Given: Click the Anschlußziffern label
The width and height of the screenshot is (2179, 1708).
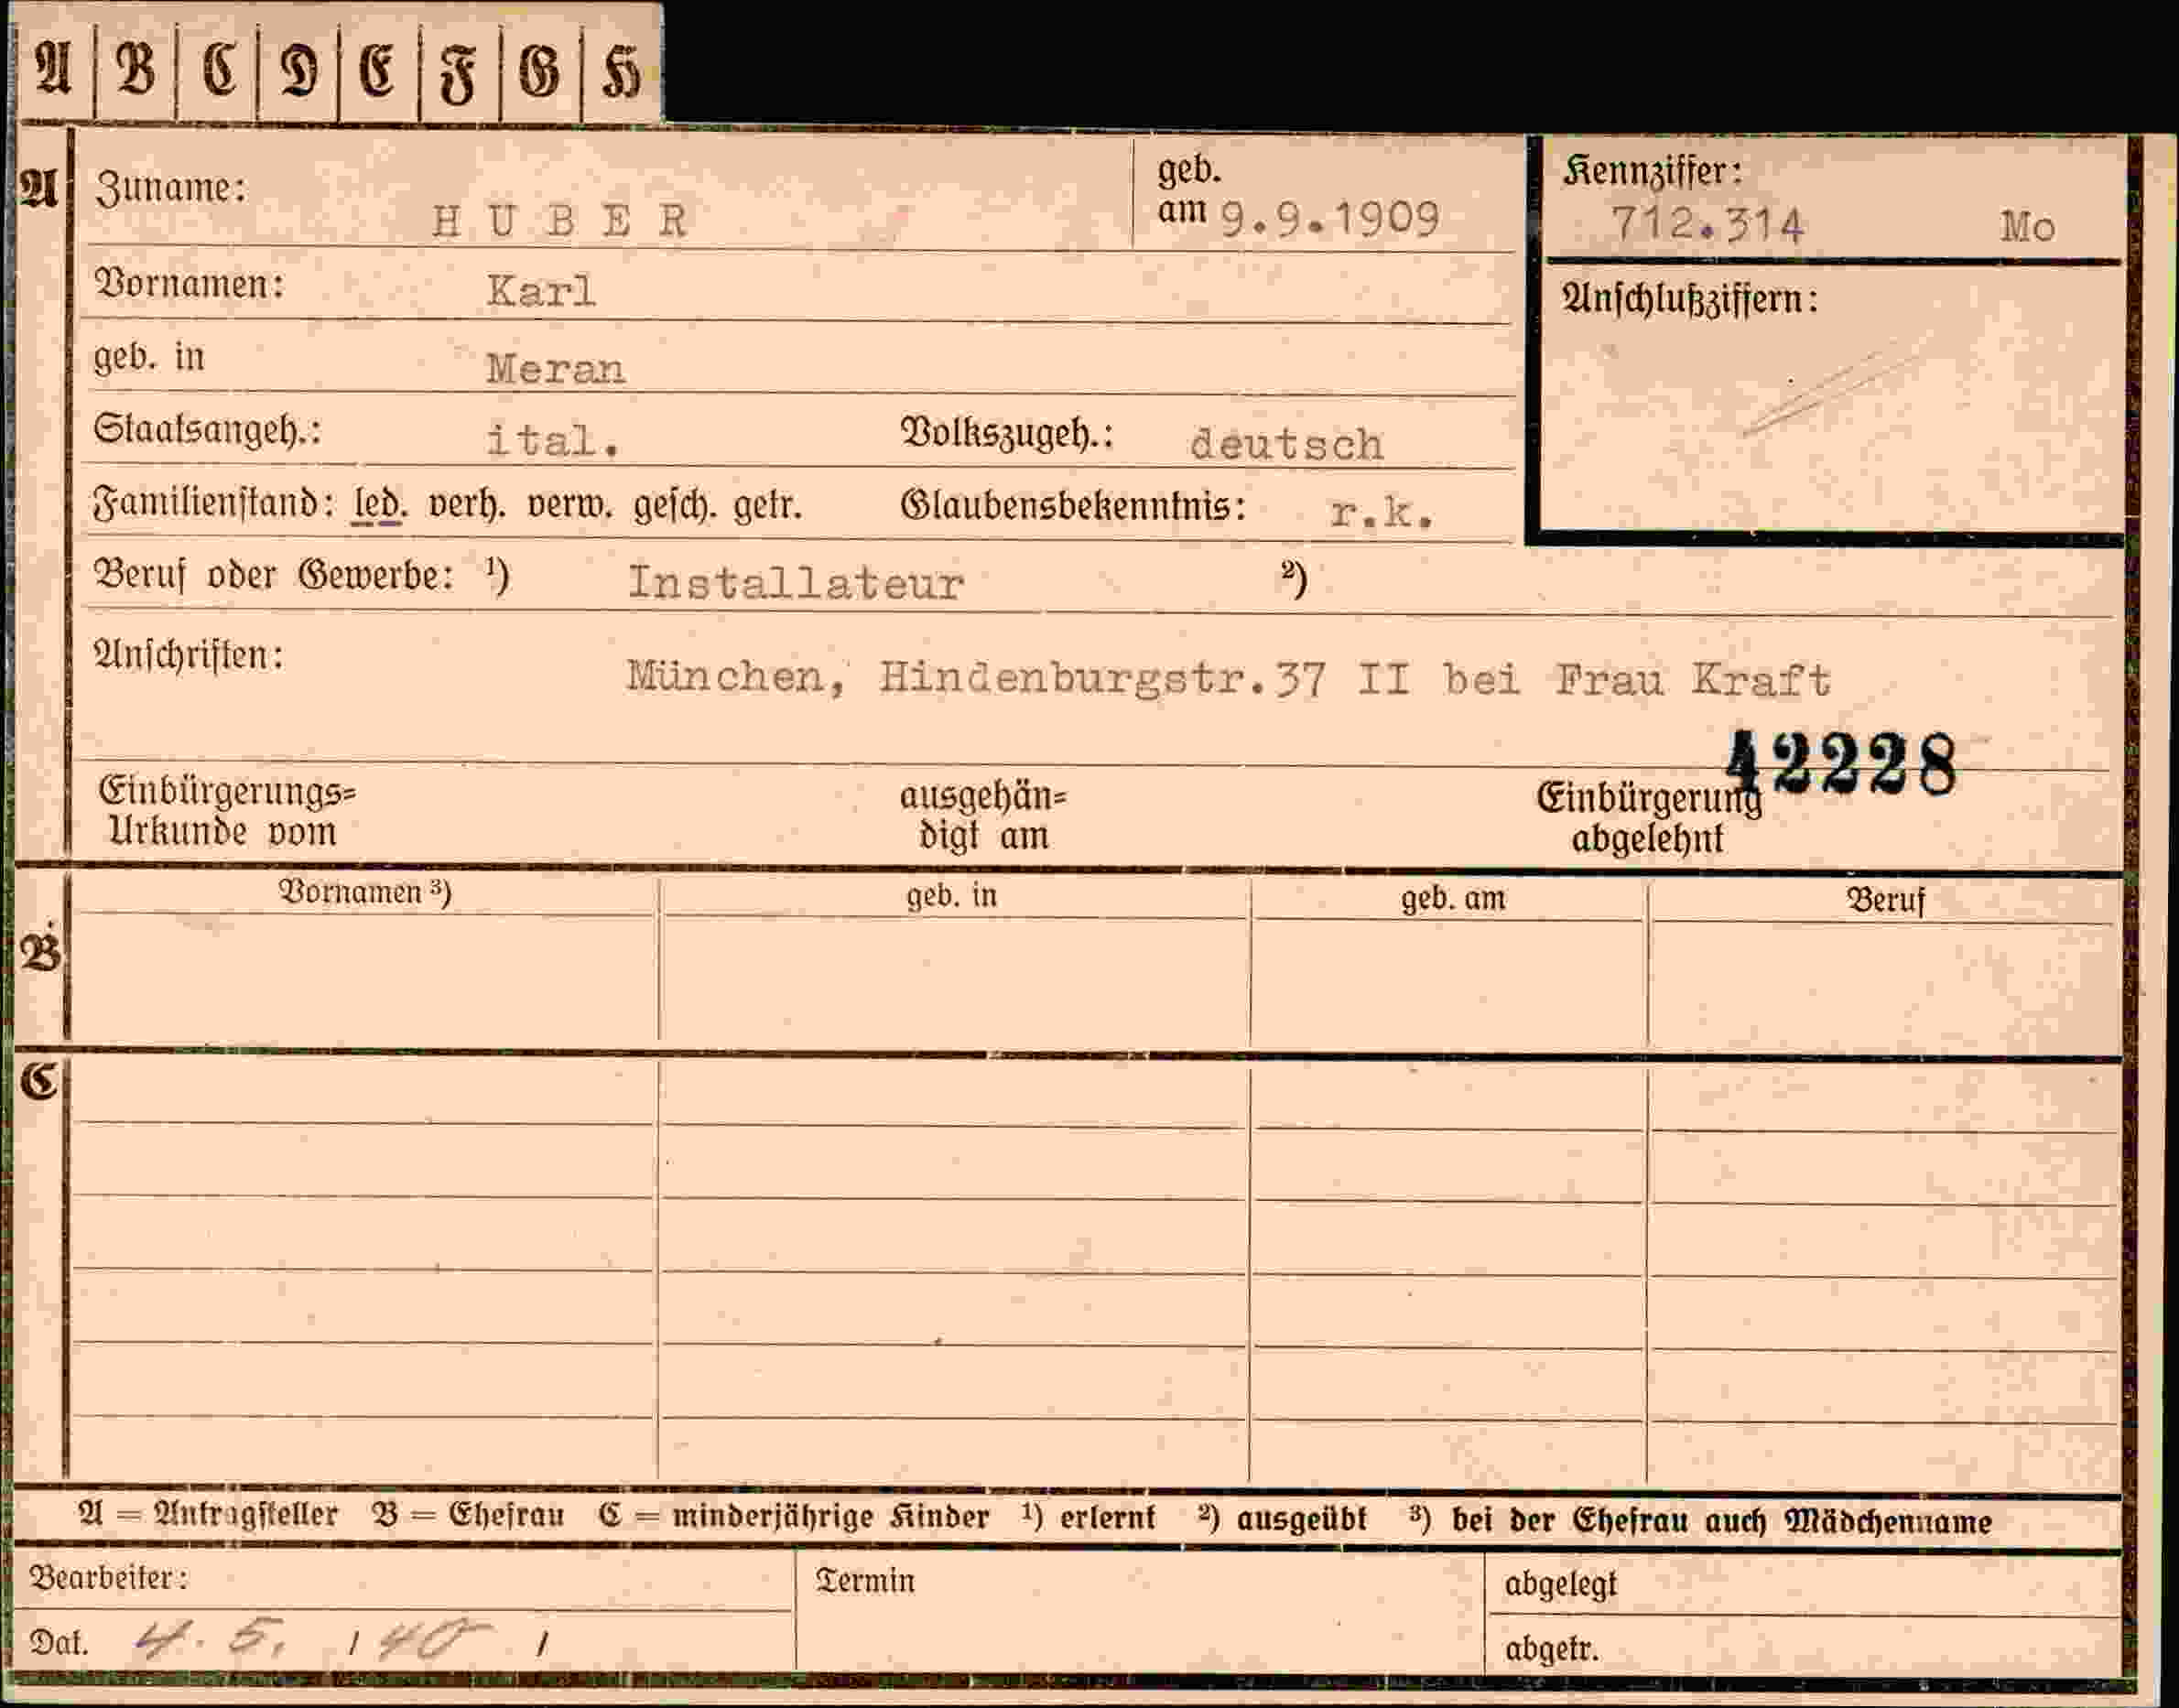Looking at the screenshot, I should tap(1690, 299).
